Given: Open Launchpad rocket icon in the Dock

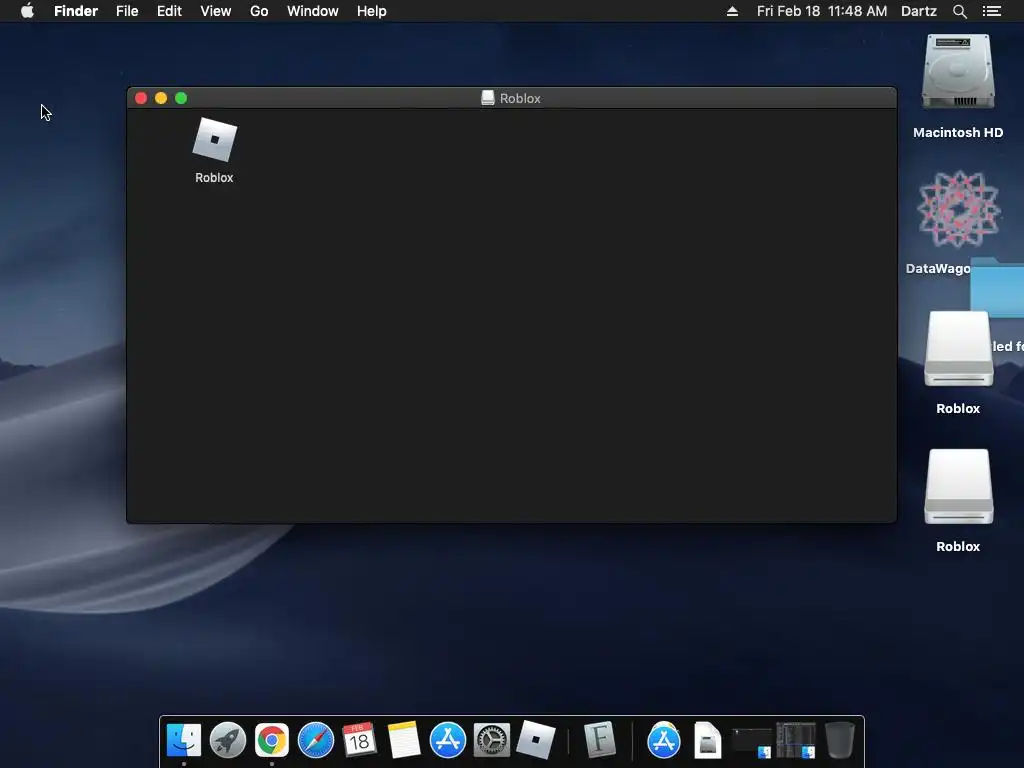Looking at the screenshot, I should (228, 740).
